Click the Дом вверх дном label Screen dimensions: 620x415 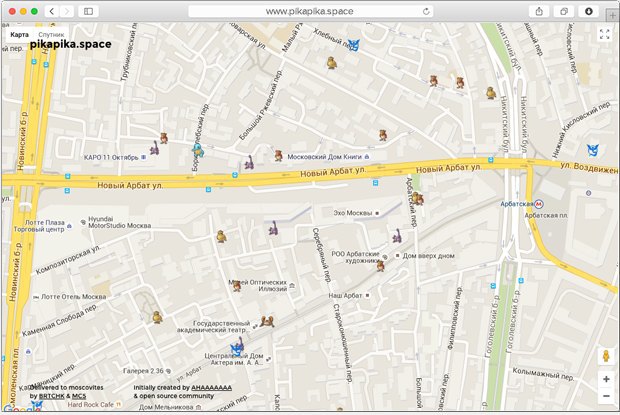[x=428, y=256]
